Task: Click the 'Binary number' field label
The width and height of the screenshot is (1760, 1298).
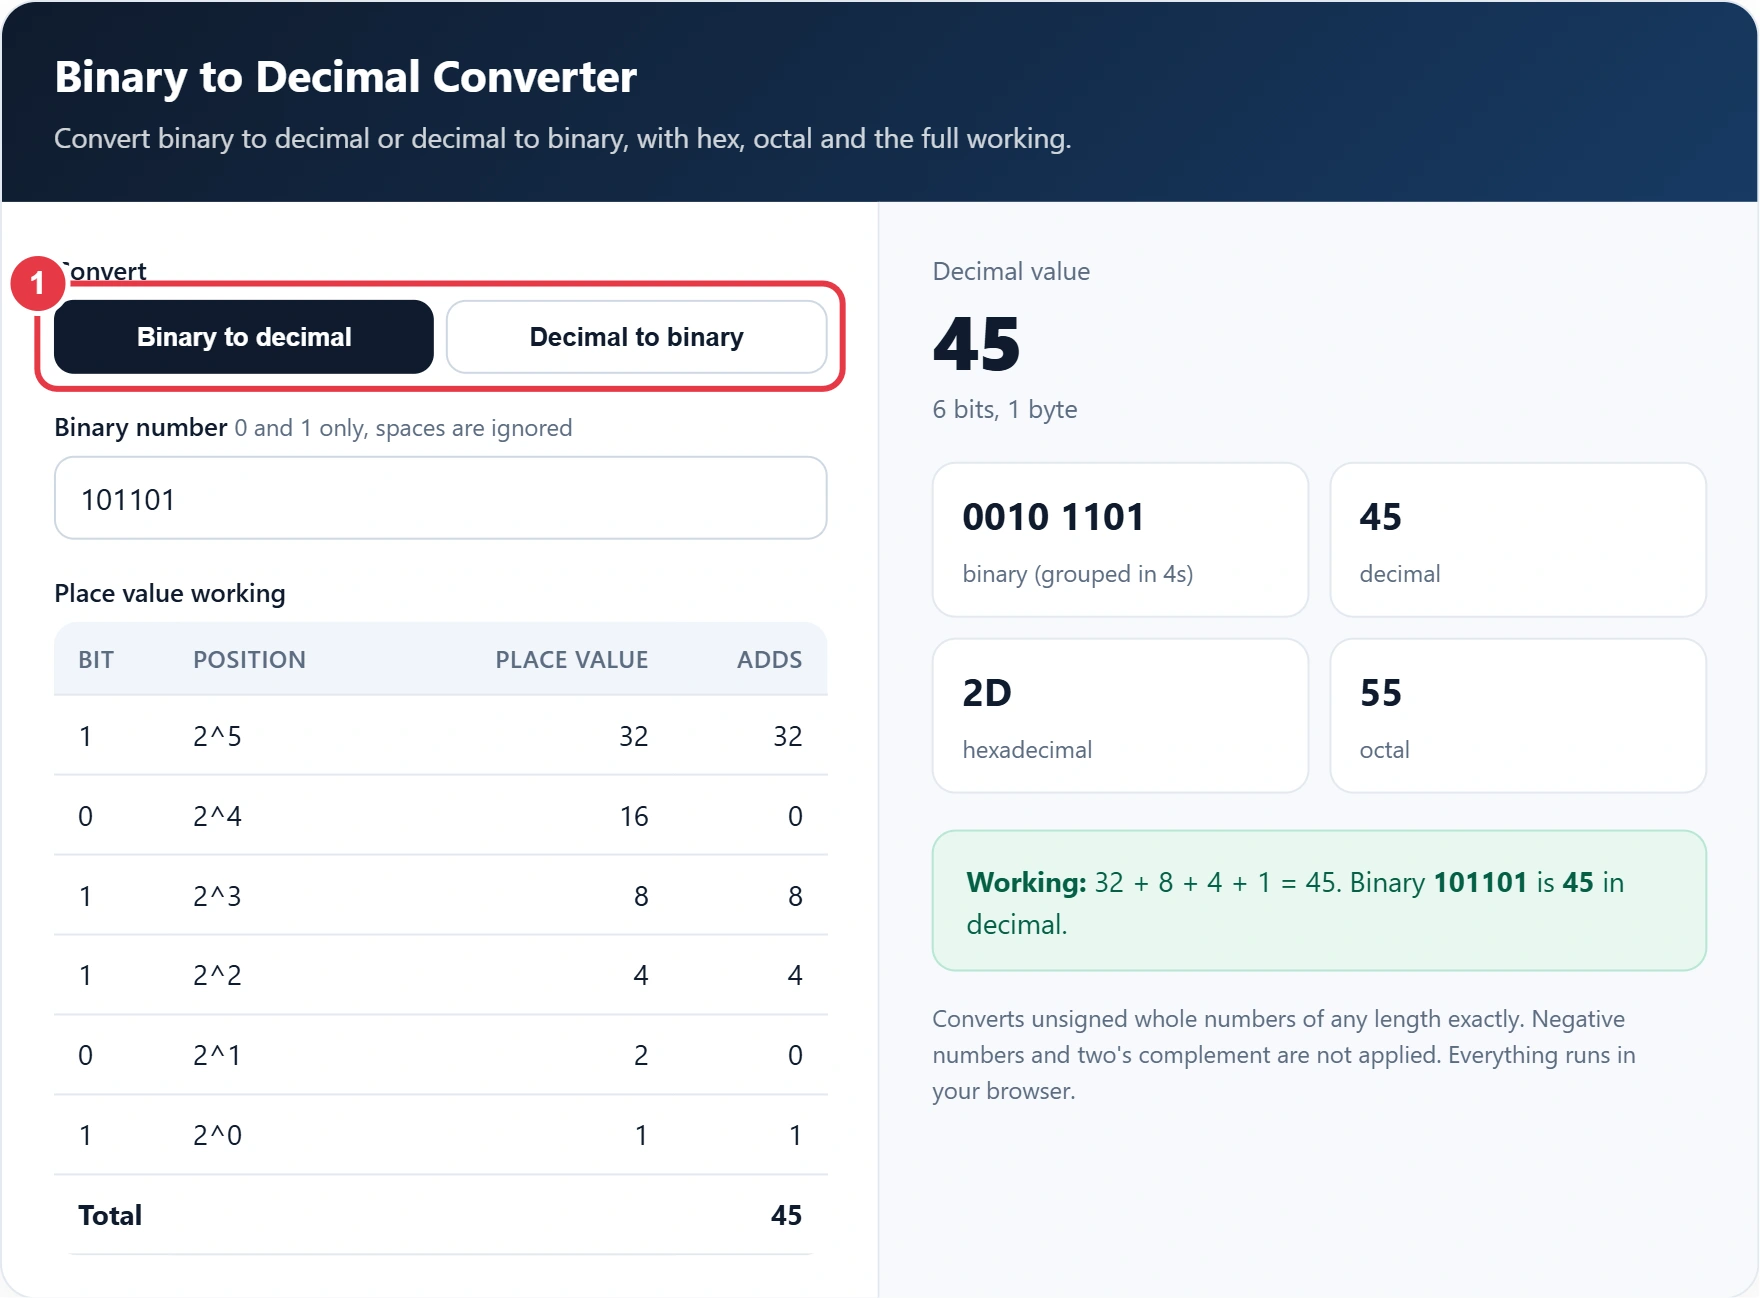Action: pos(141,428)
